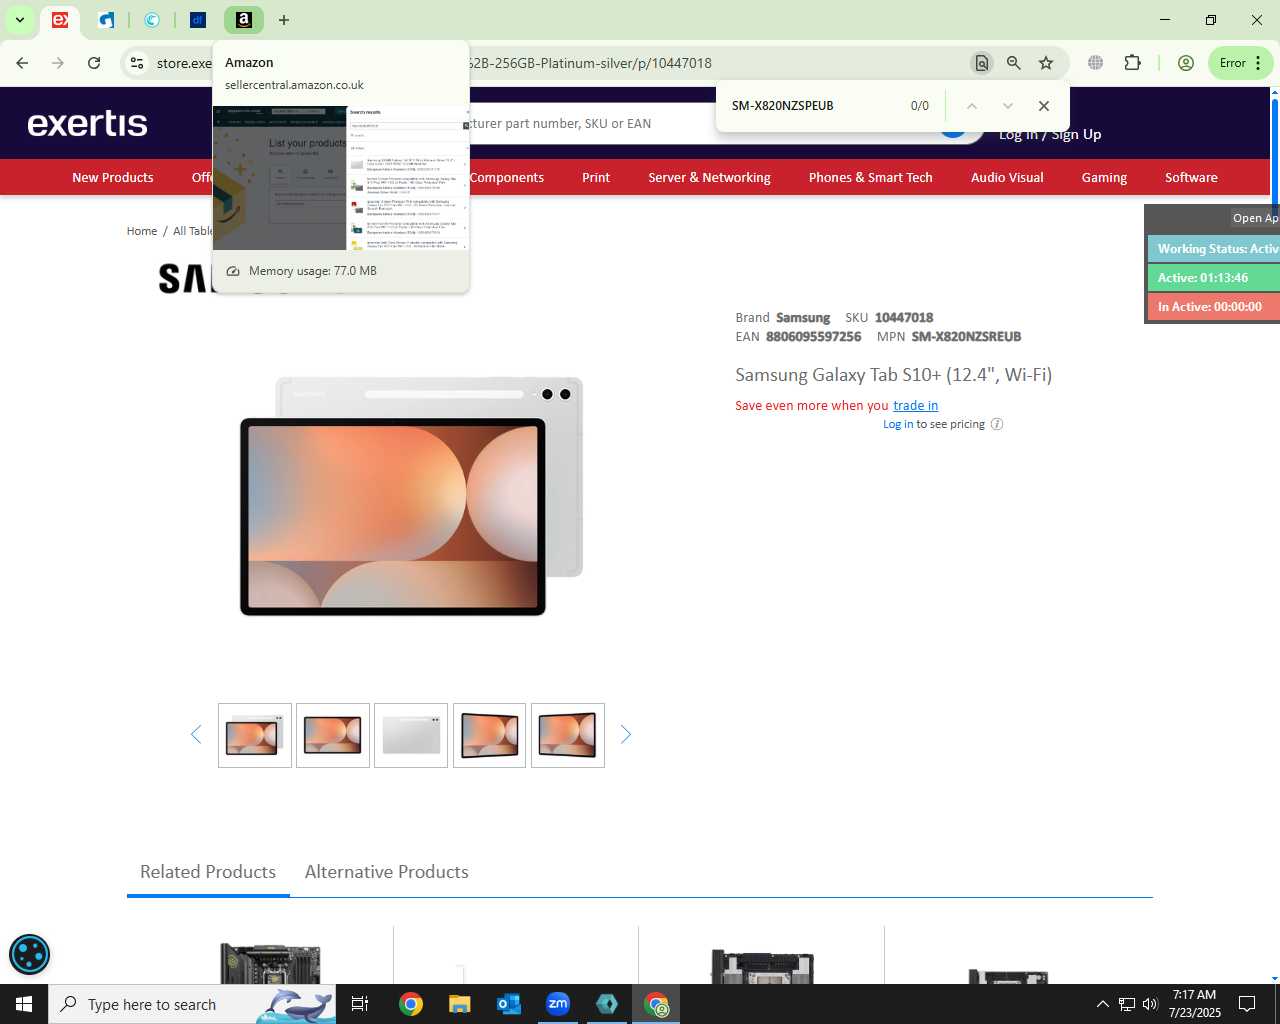
Task: Click the main tablet product image
Action: point(411,495)
